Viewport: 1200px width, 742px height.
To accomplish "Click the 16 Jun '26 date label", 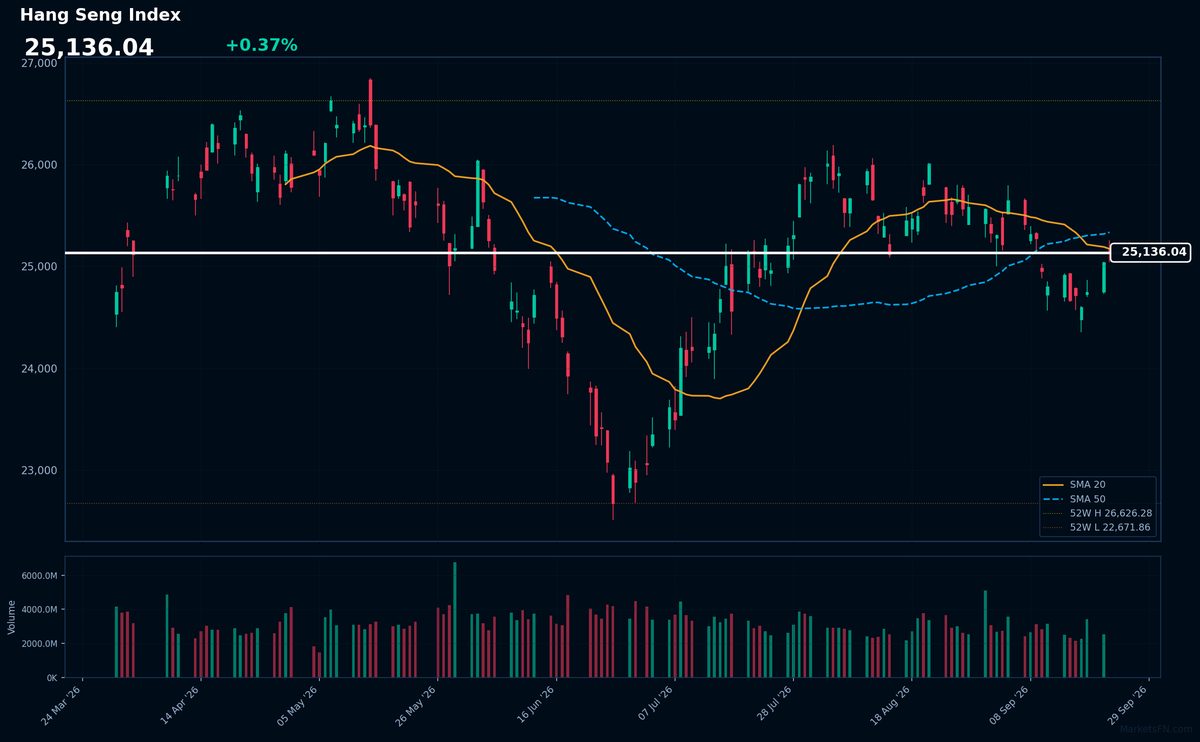I will point(535,705).
